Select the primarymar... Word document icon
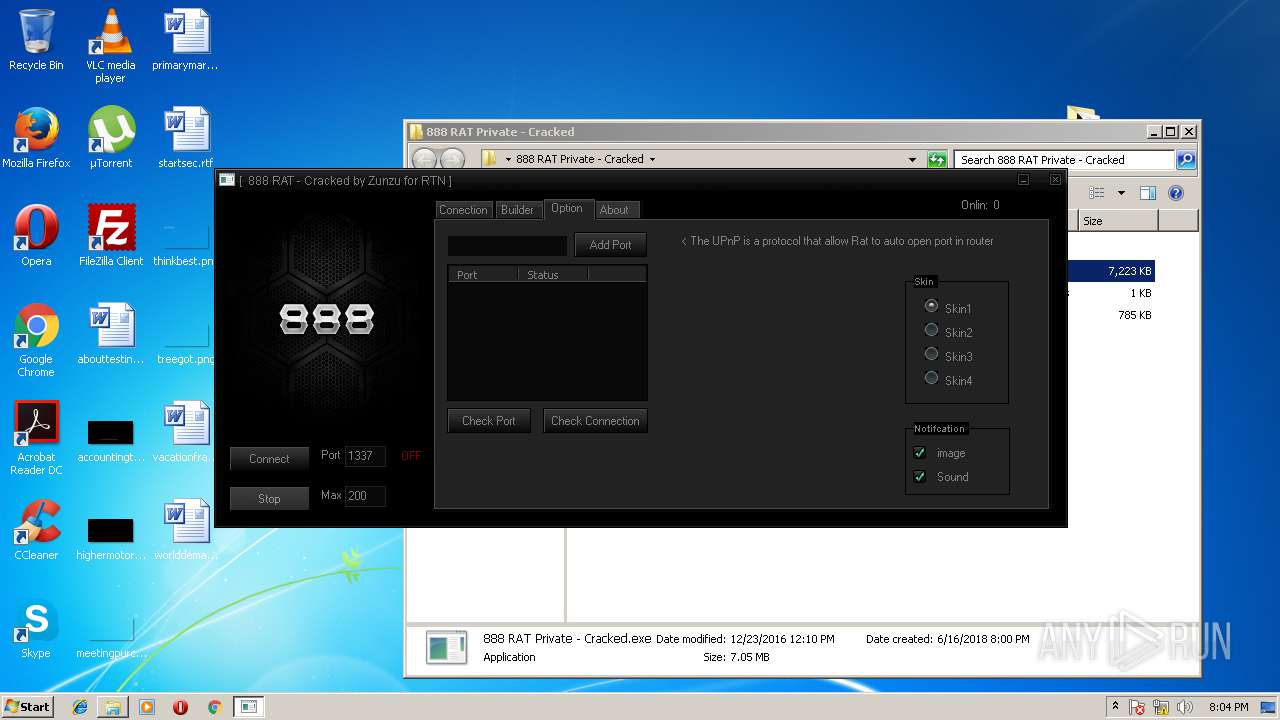This screenshot has height=720, width=1280. click(x=186, y=40)
